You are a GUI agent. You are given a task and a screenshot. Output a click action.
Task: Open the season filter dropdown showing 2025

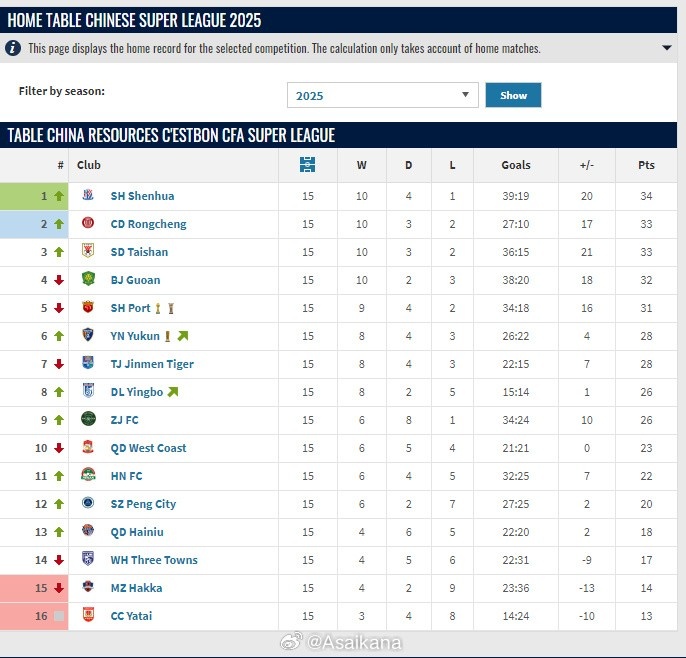(x=383, y=95)
